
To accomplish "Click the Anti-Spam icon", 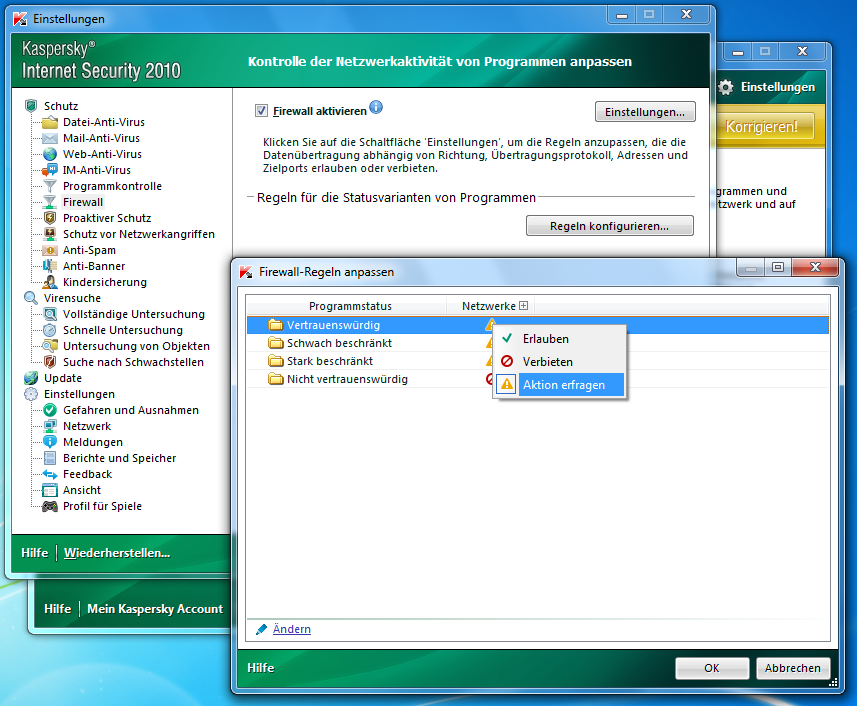I will 50,250.
